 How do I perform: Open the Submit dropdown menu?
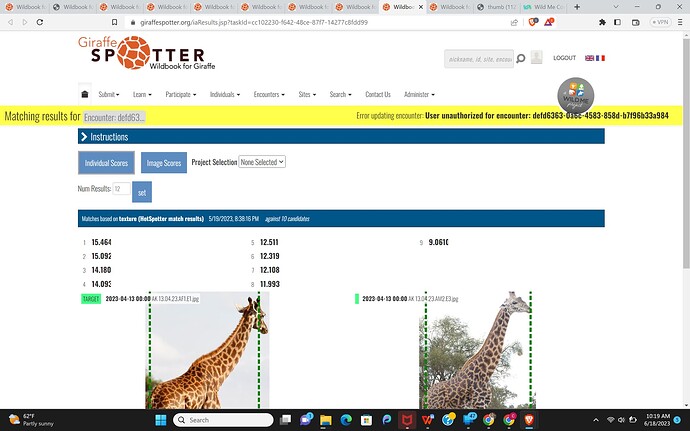point(109,94)
